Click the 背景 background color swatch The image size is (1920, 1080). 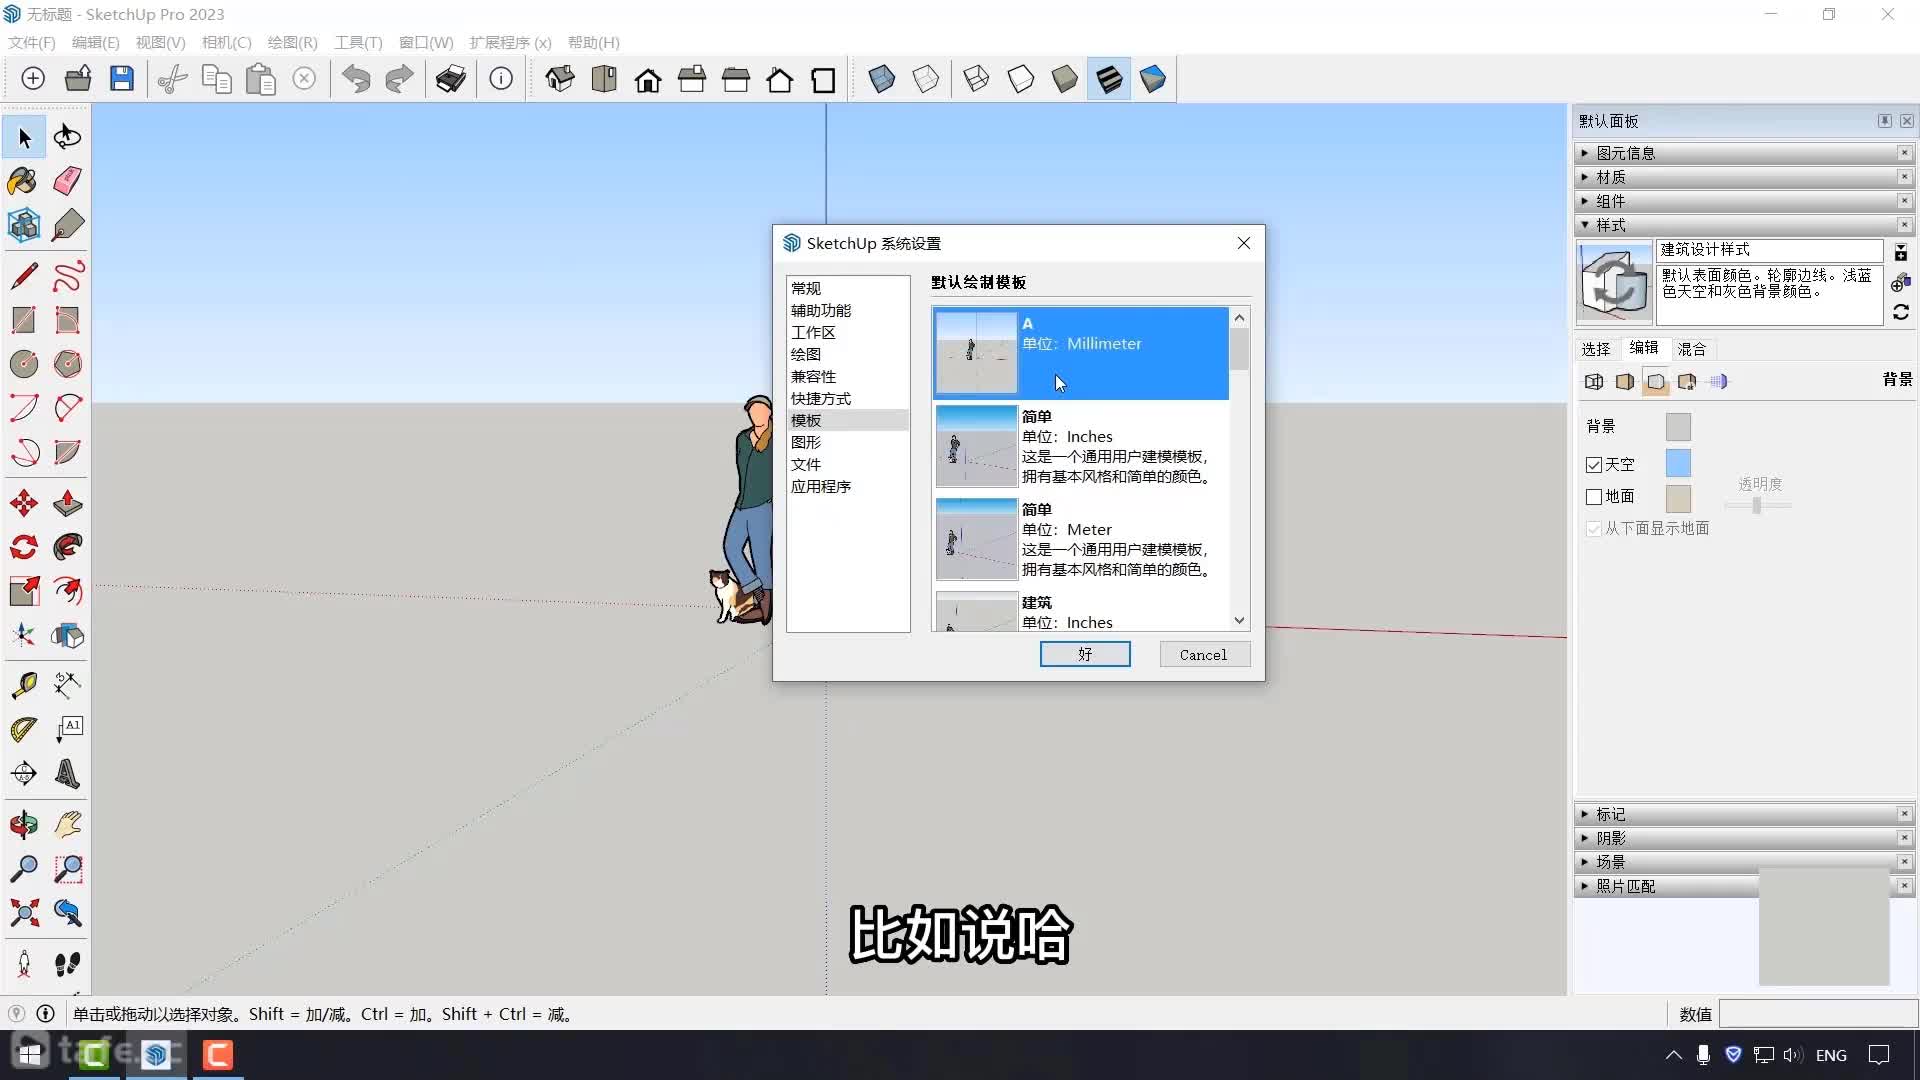[x=1678, y=427]
